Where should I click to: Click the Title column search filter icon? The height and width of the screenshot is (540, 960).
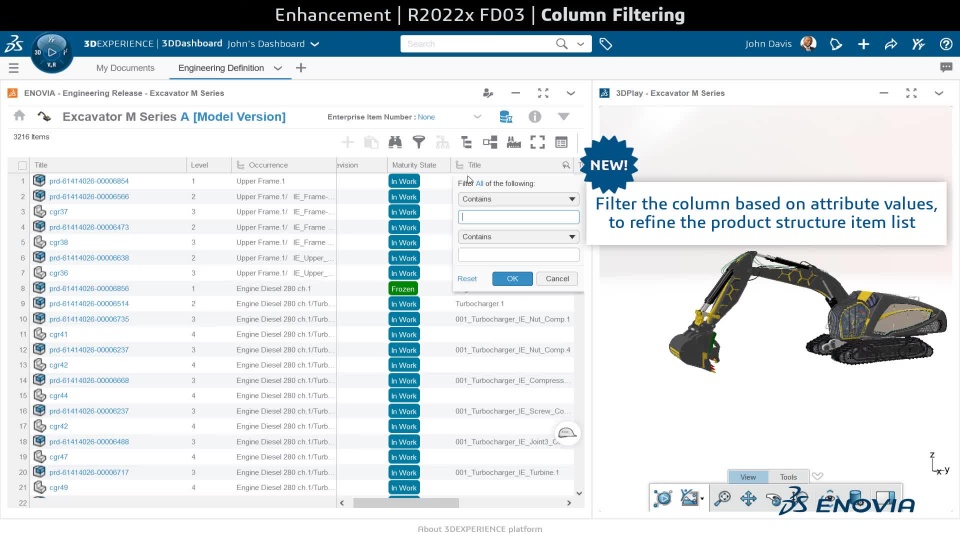[x=566, y=165]
